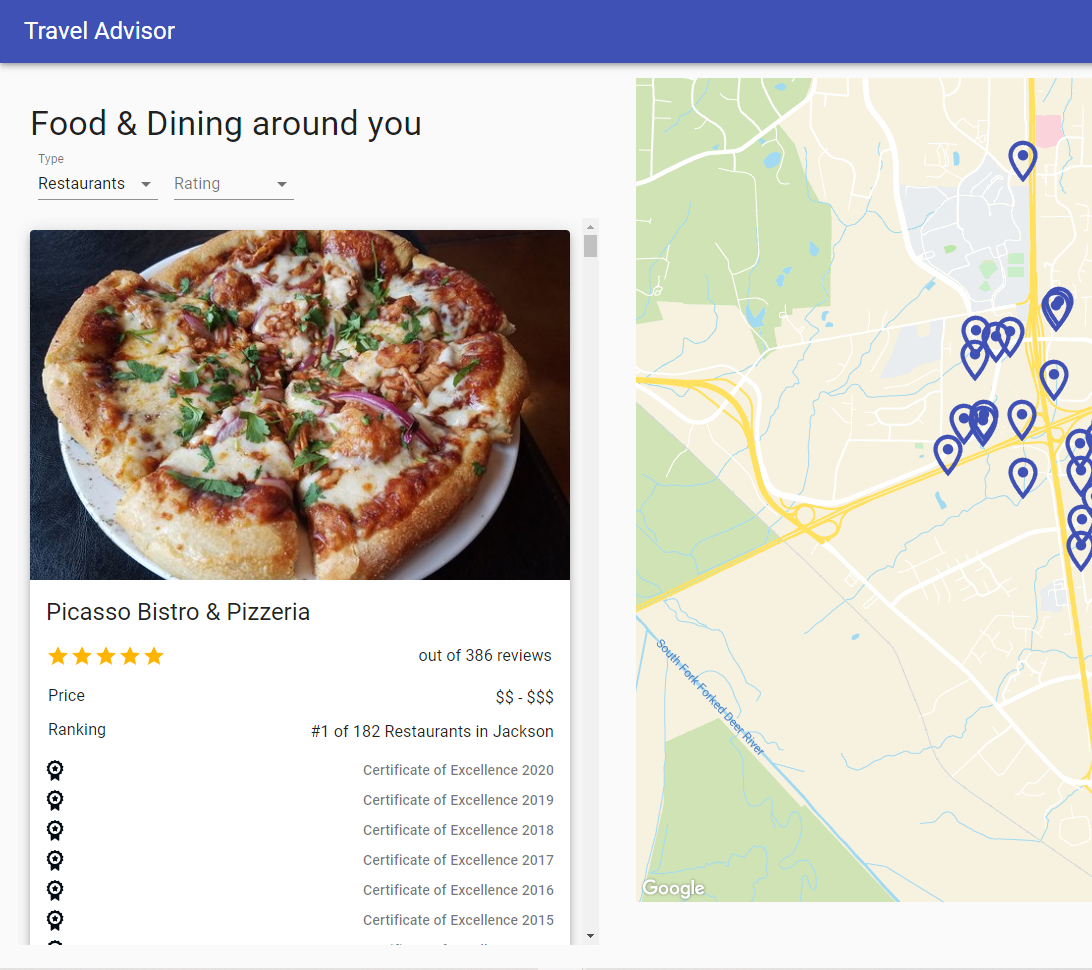Click award icon beside Certificate of Excellence 2015

[55, 920]
